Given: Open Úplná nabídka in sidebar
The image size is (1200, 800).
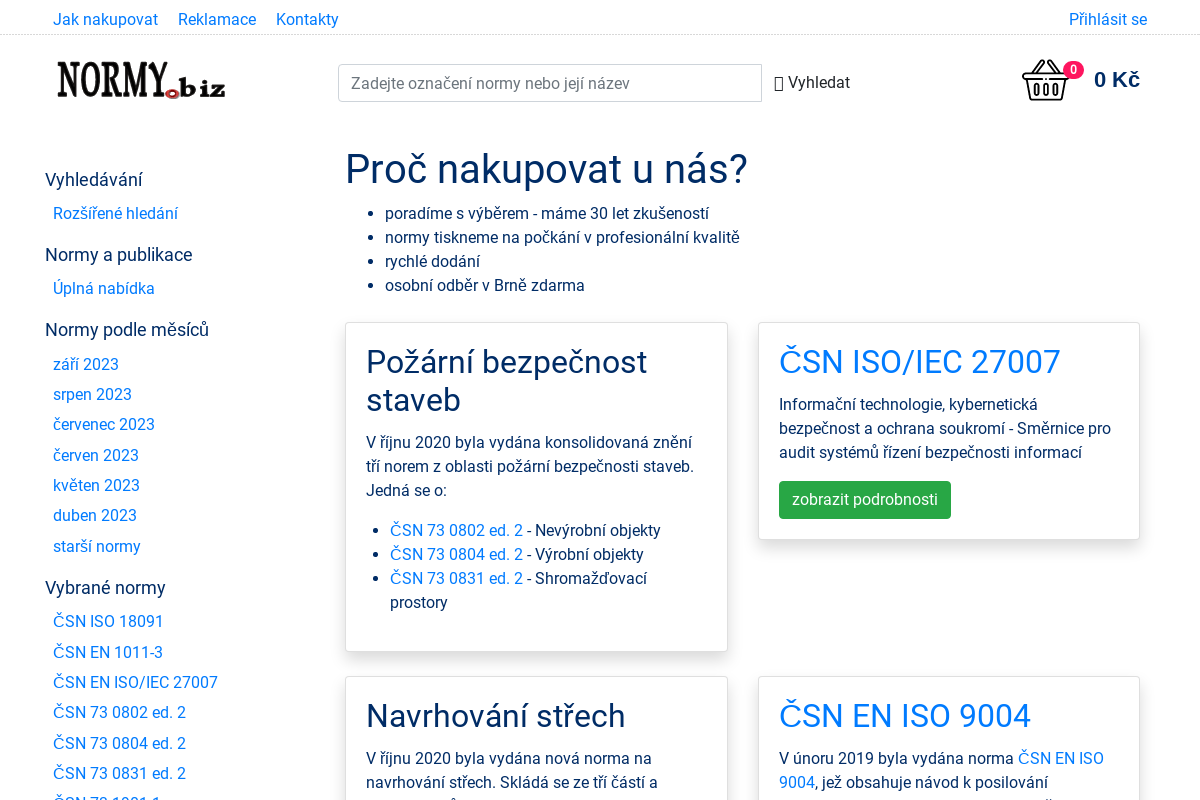Looking at the screenshot, I should tap(103, 288).
